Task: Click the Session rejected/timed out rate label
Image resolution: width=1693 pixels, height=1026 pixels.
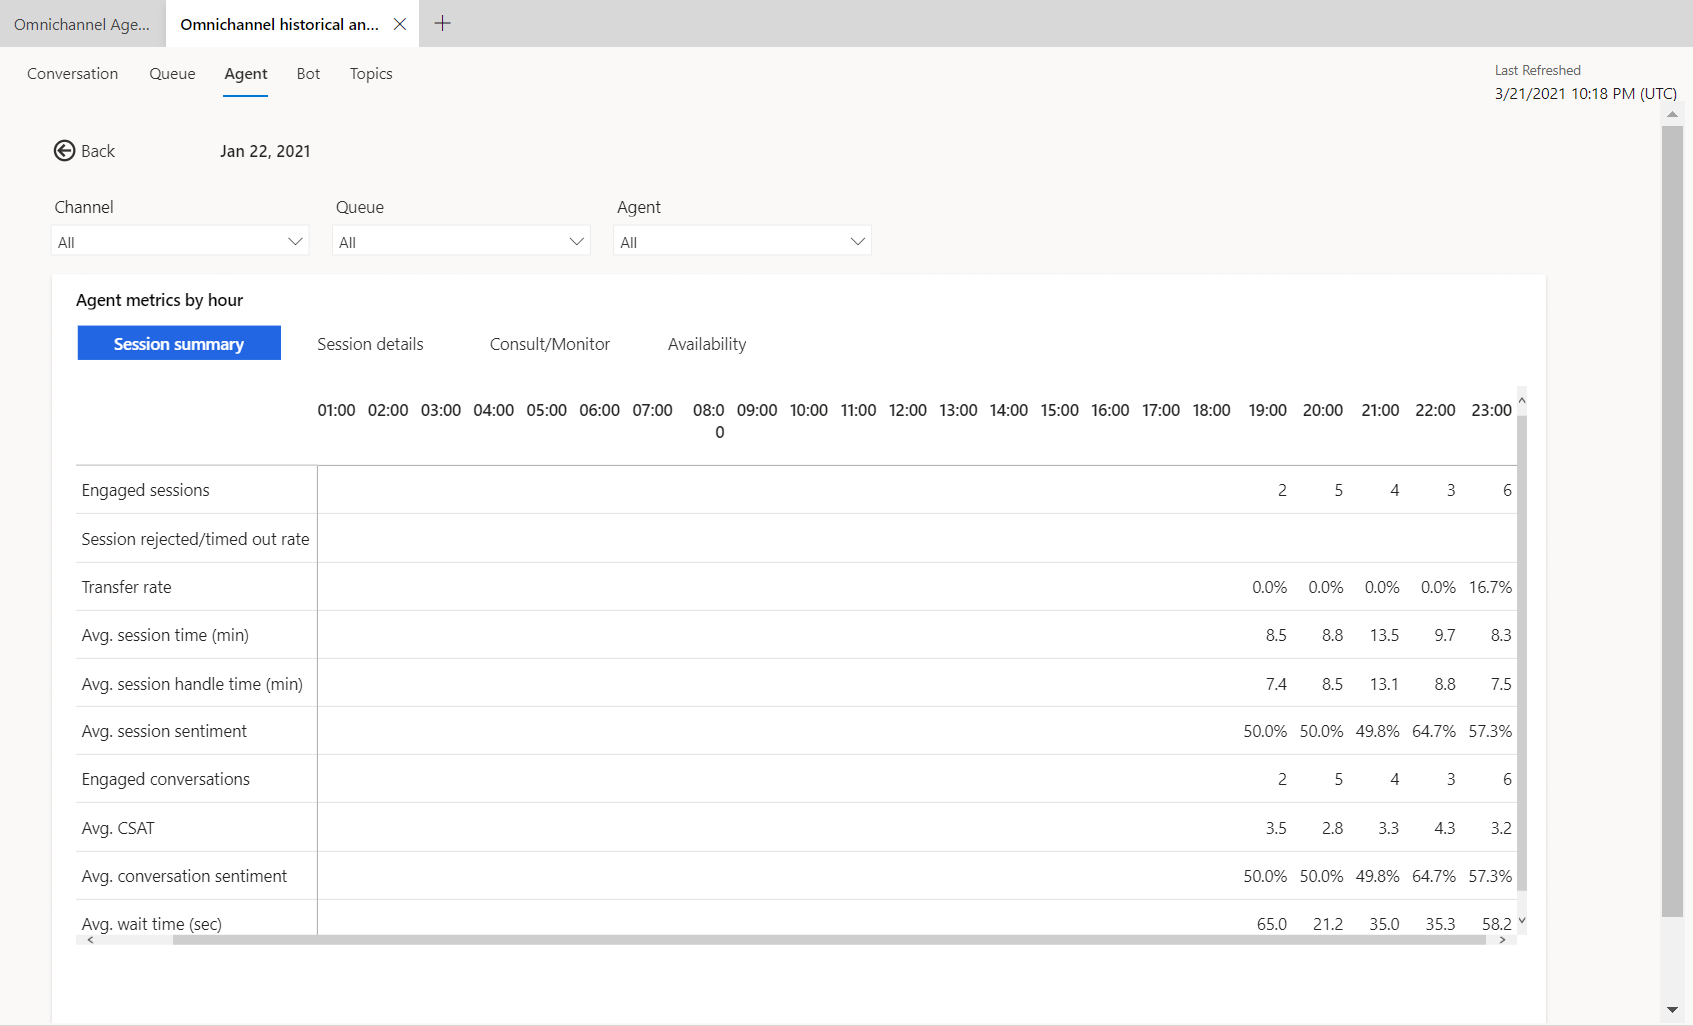Action: tap(196, 539)
